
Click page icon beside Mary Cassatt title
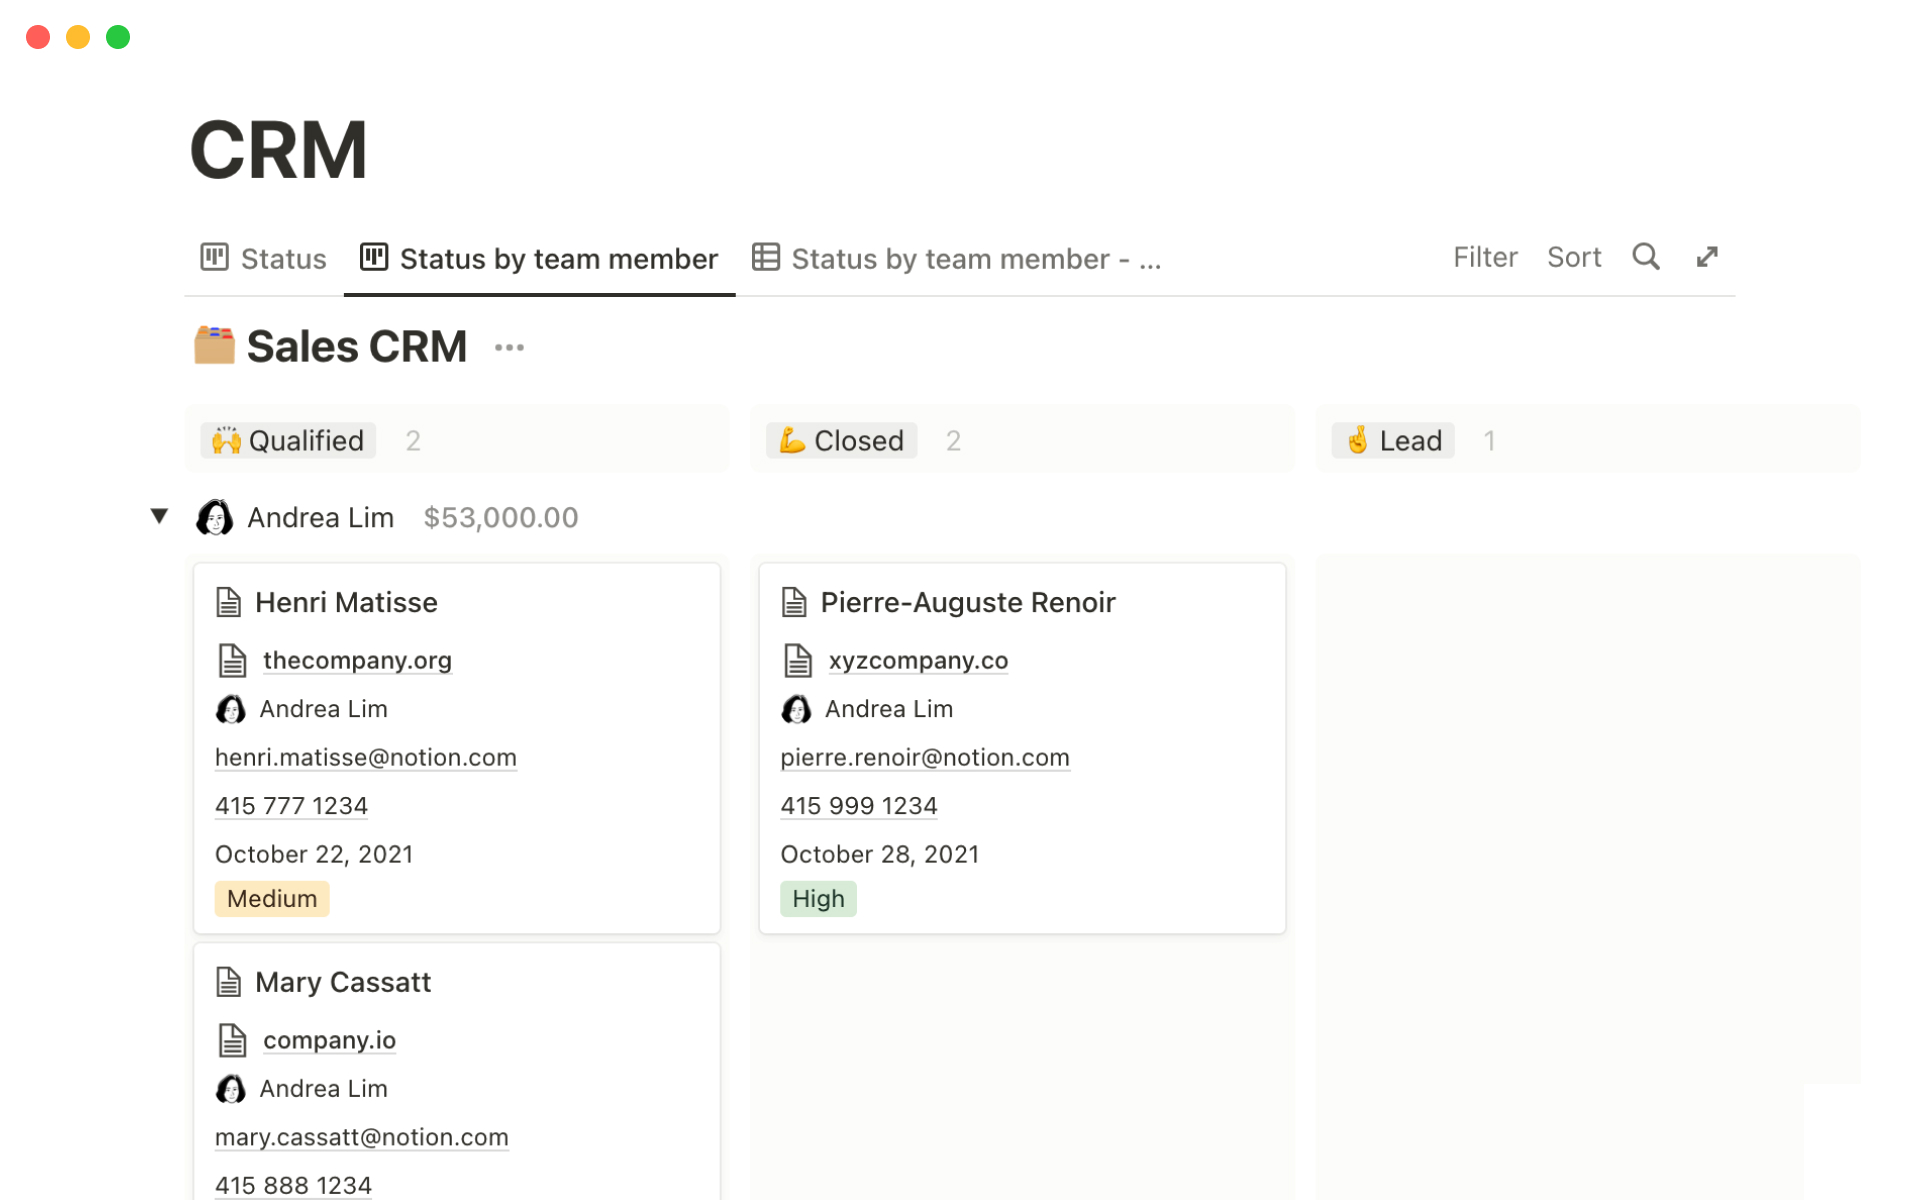pyautogui.click(x=229, y=982)
